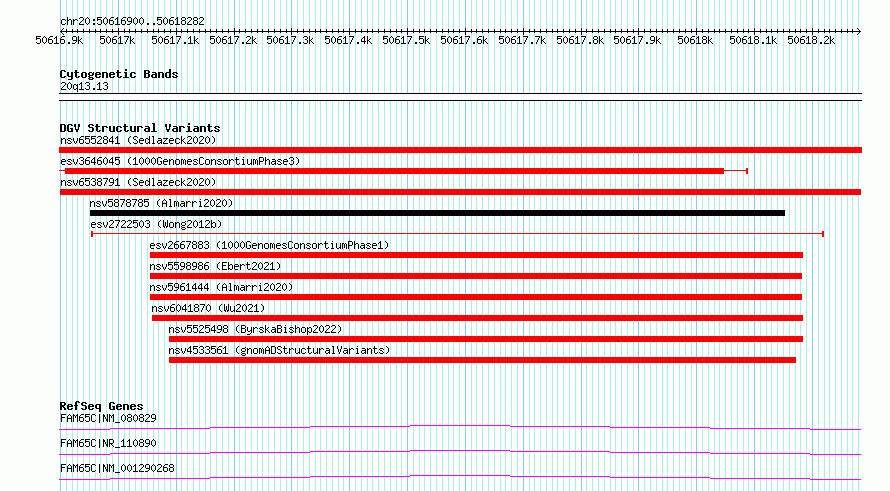This screenshot has height=491, width=890.
Task: Open variant nsv4533561 (gnomADStructuralVariants) label
Action: [279, 350]
